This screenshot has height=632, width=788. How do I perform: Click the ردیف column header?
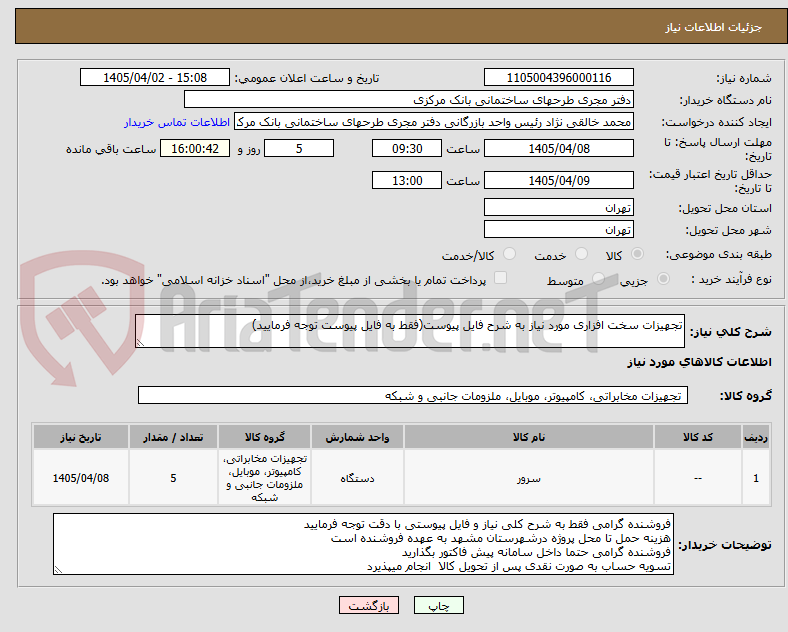pyautogui.click(x=756, y=437)
